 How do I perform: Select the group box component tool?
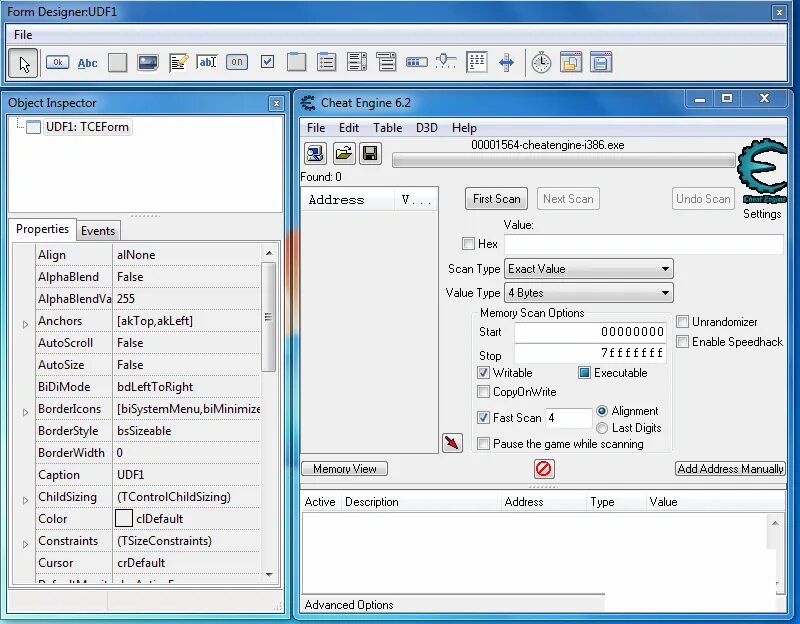pos(296,63)
